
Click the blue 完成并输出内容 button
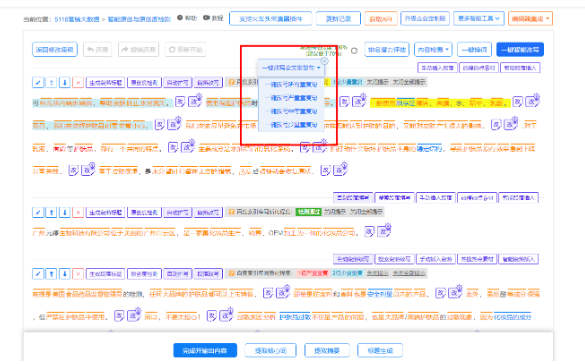pyautogui.click(x=205, y=350)
